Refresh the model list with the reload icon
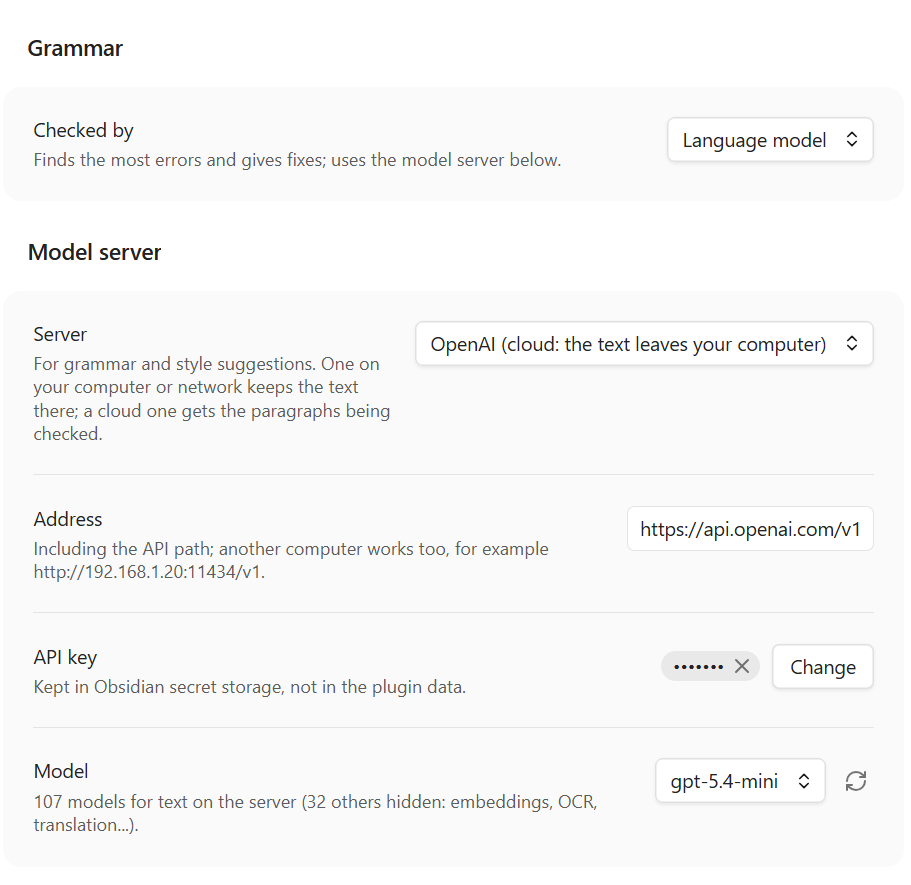 tap(855, 781)
